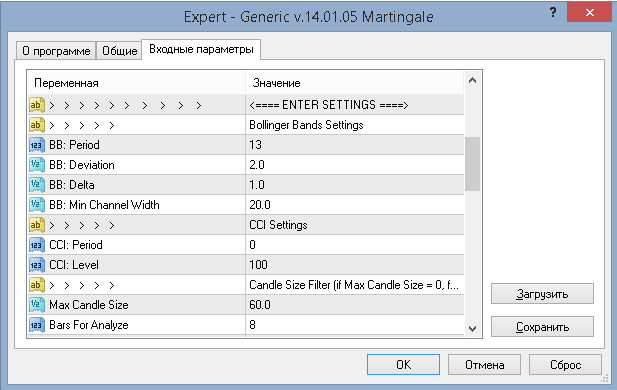Confirm with the OK button

(x=403, y=364)
